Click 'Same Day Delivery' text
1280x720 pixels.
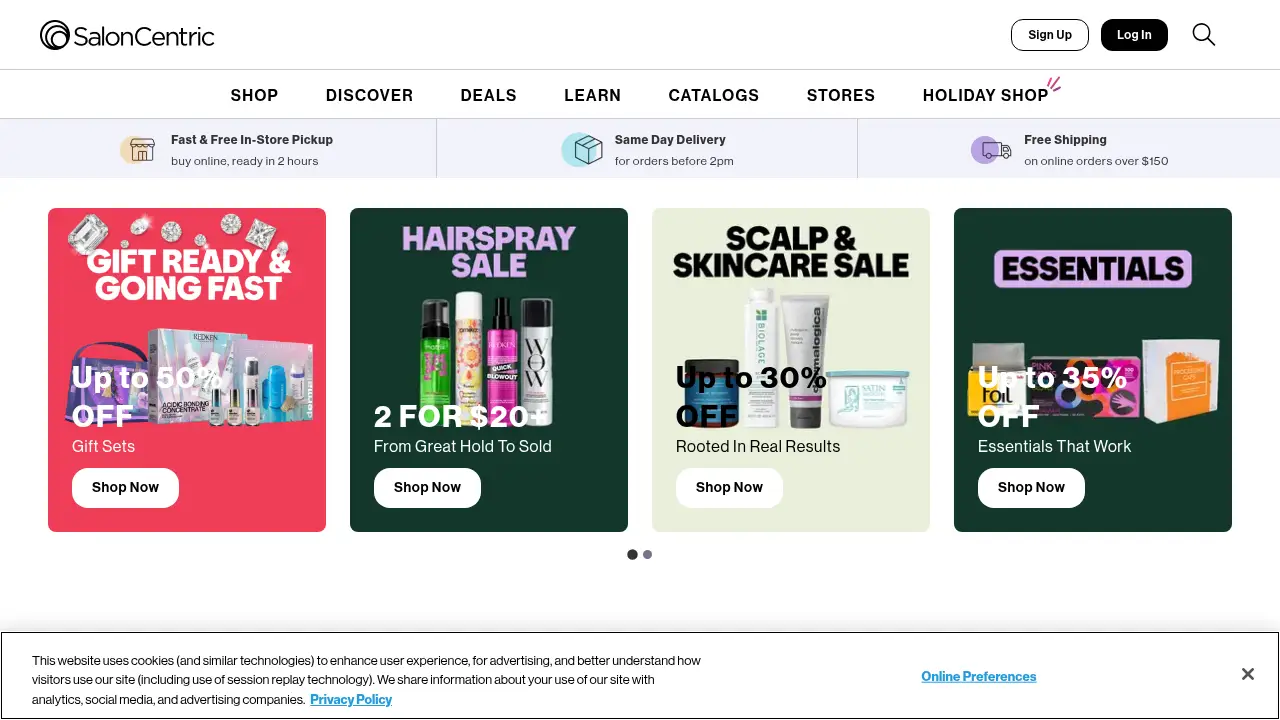pos(670,140)
